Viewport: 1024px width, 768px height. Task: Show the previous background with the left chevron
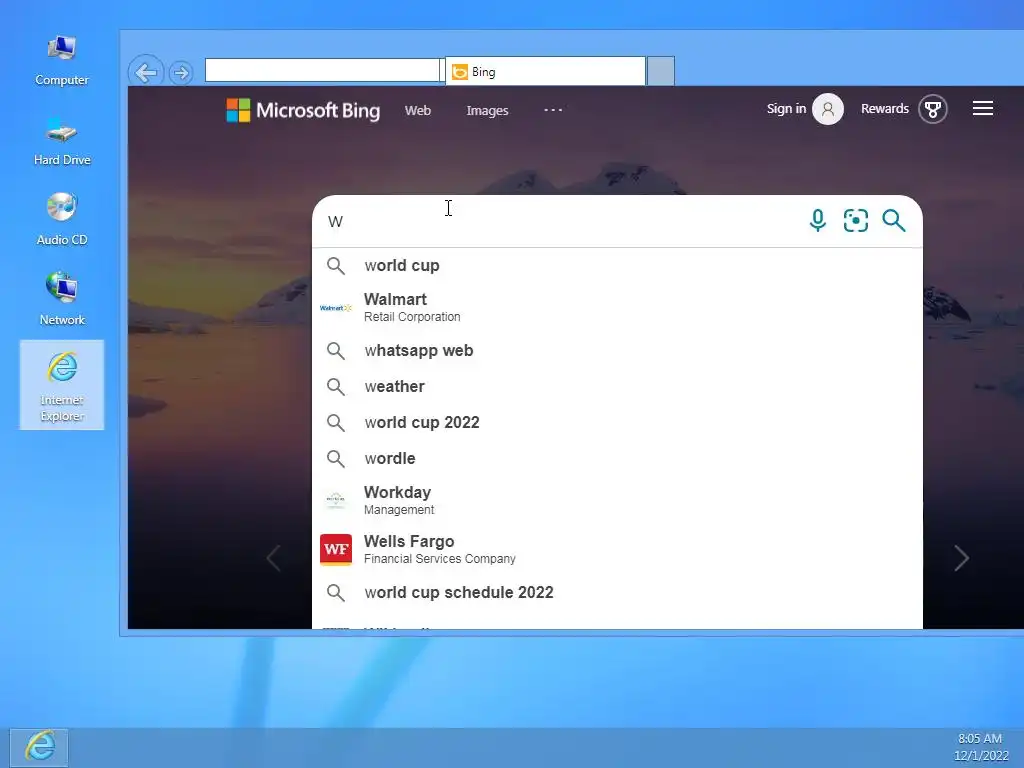click(x=274, y=558)
